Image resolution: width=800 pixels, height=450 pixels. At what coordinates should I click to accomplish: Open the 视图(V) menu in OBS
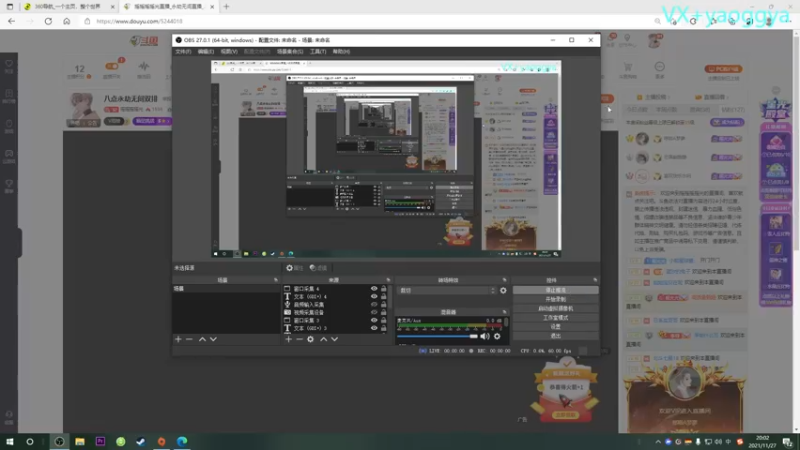click(x=229, y=52)
